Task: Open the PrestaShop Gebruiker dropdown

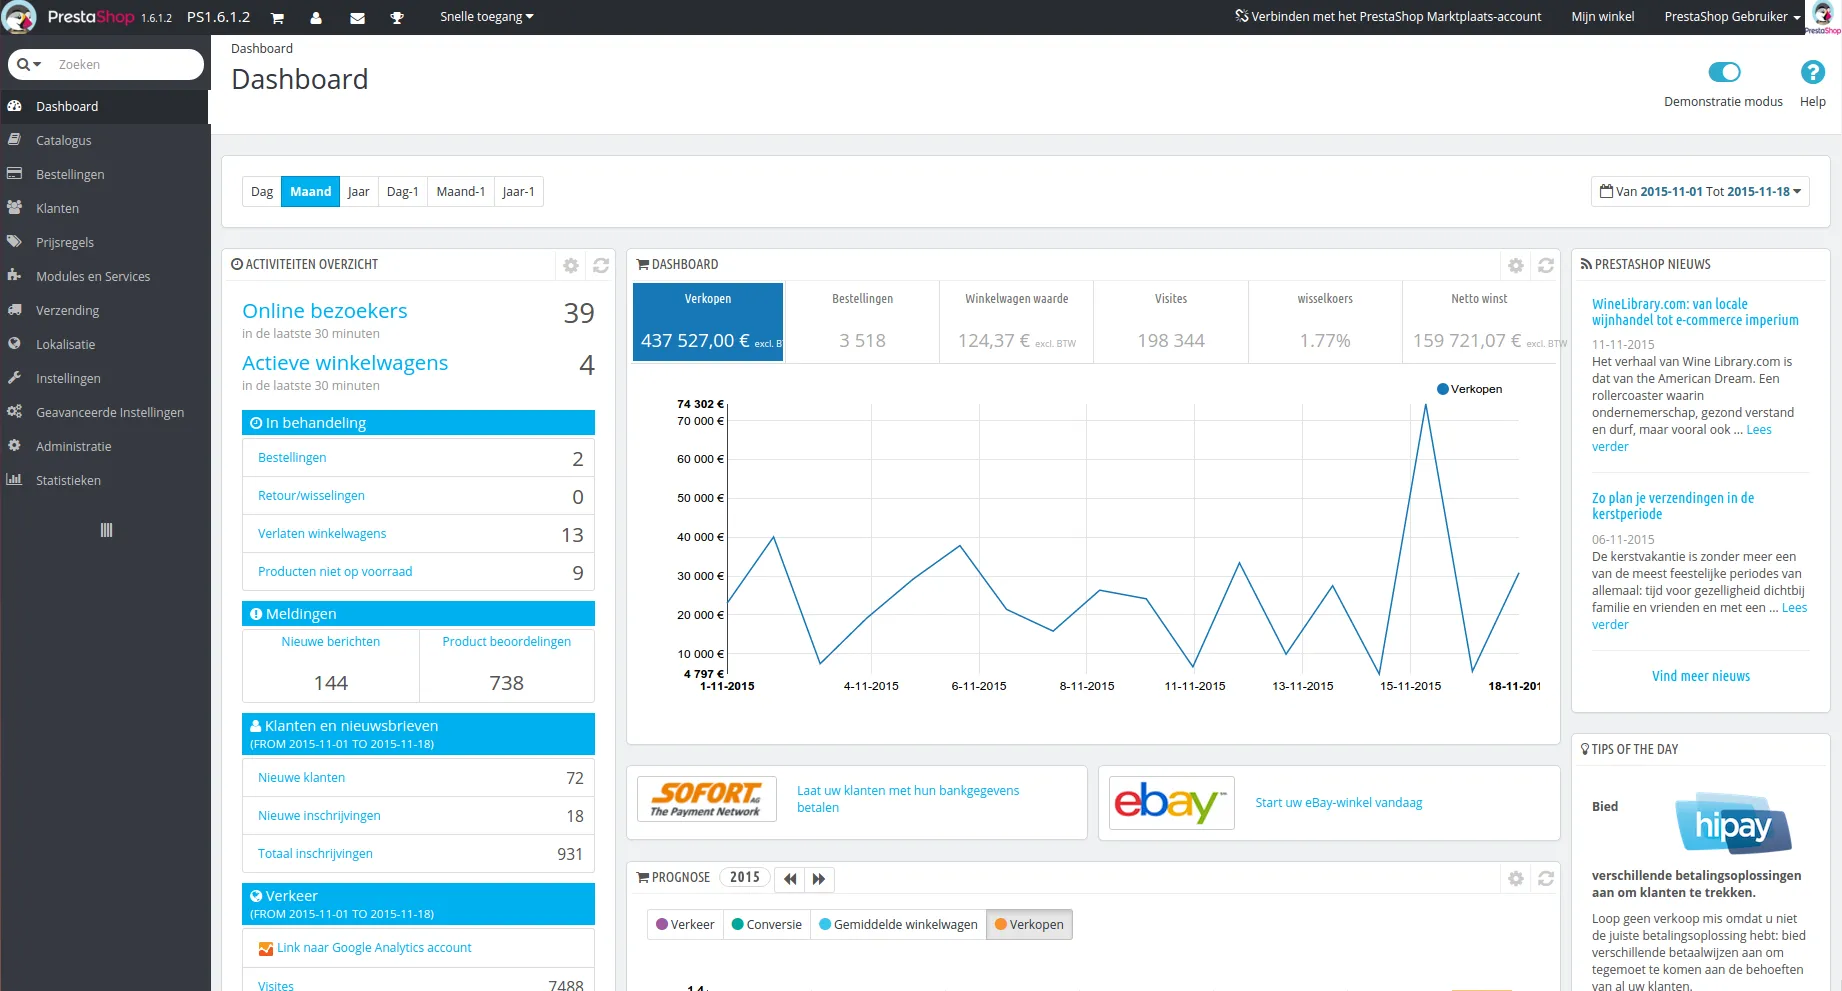Action: pyautogui.click(x=1731, y=16)
